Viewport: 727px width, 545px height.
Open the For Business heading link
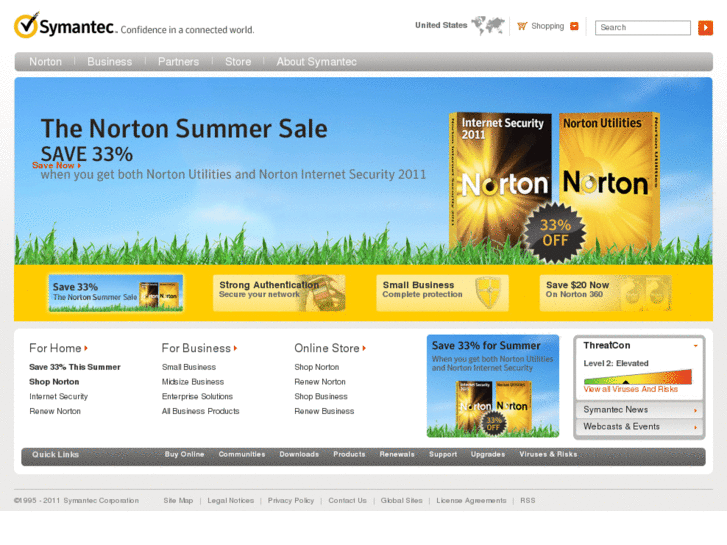[x=196, y=348]
